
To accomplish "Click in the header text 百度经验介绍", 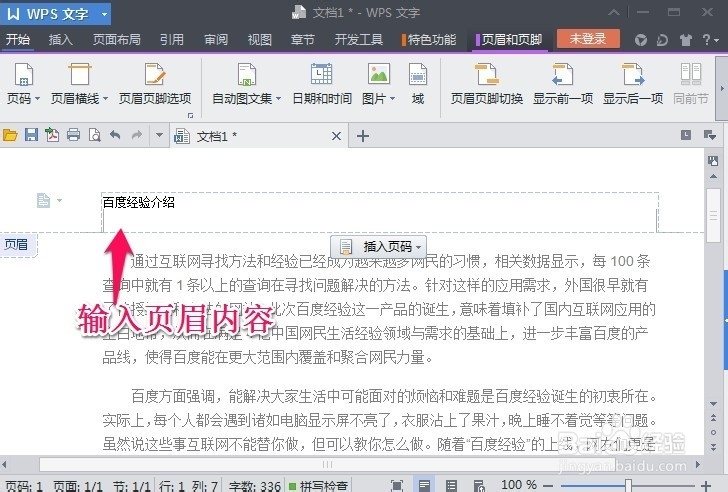I will tap(138, 202).
